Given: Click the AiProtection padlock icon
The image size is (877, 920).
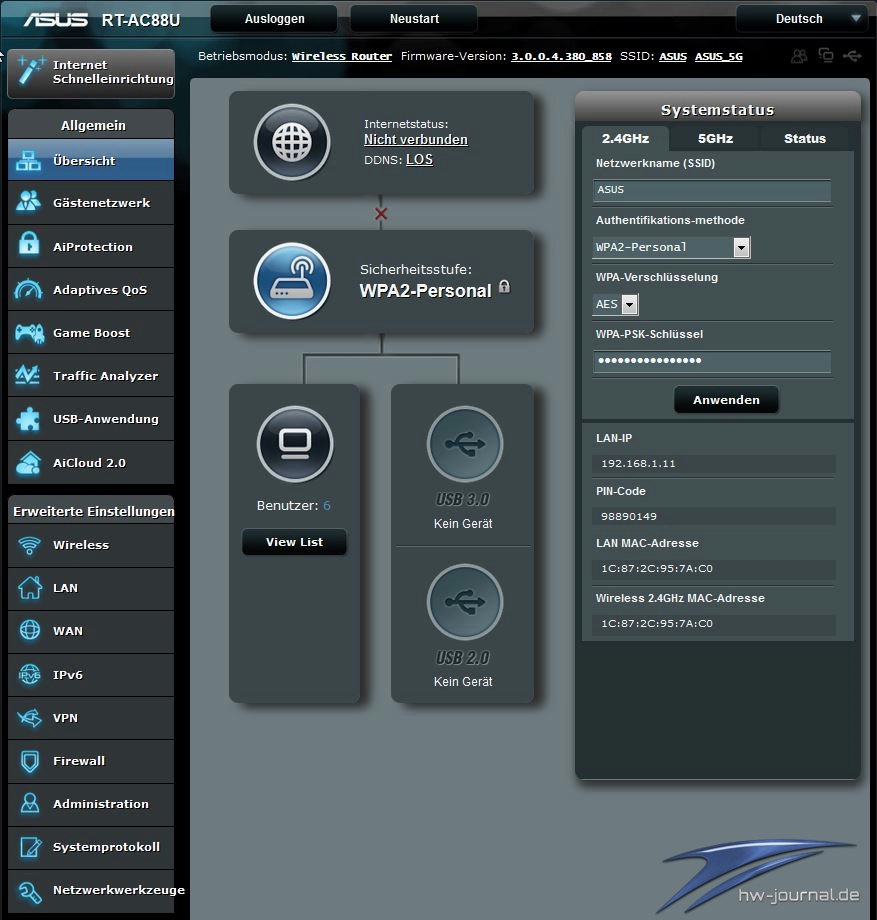Looking at the screenshot, I should (x=29, y=243).
